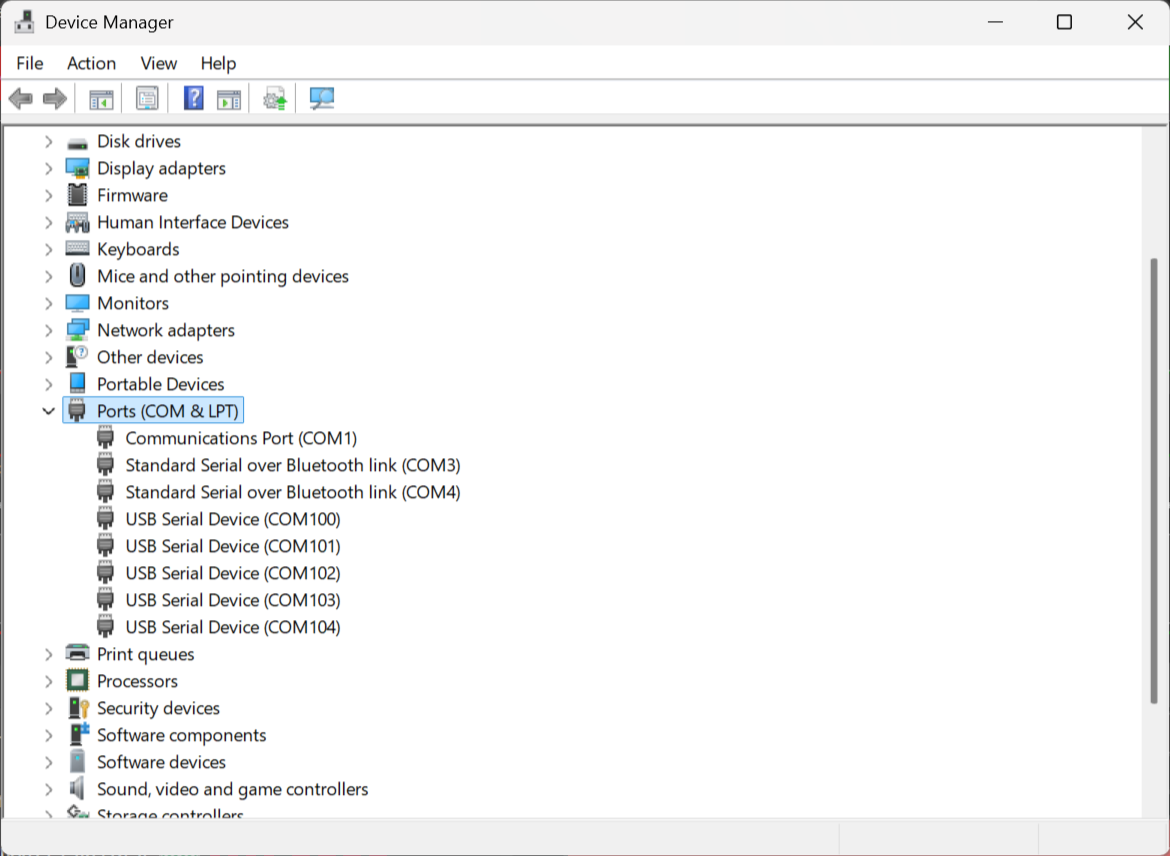Collapse the Ports (COM & LPT) node
Screen dimensions: 1170x856
point(49,411)
